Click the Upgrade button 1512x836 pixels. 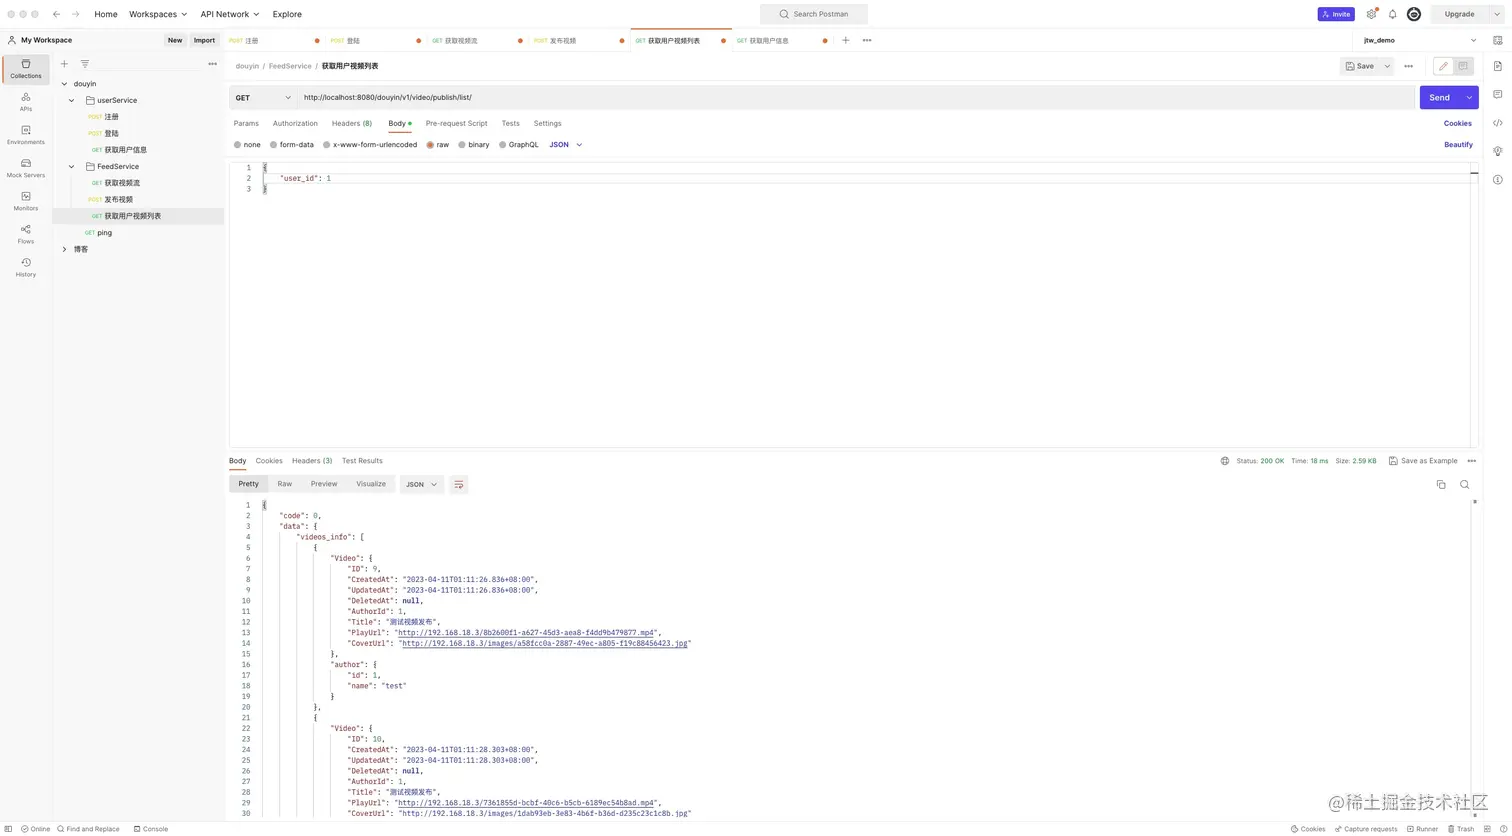pyautogui.click(x=1459, y=14)
